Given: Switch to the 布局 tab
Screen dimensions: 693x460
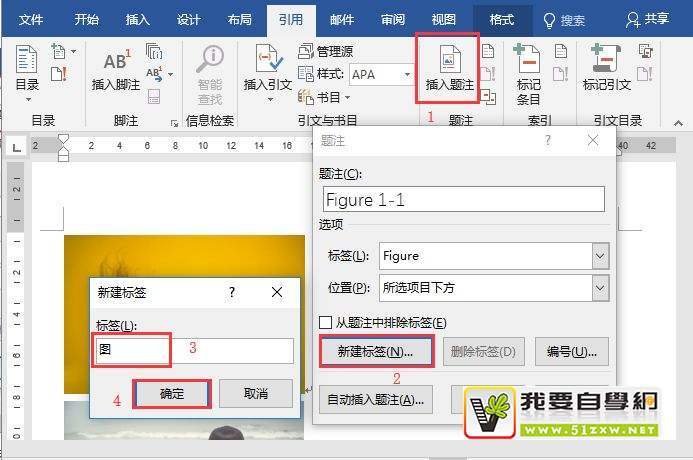Looking at the screenshot, I should click(240, 20).
